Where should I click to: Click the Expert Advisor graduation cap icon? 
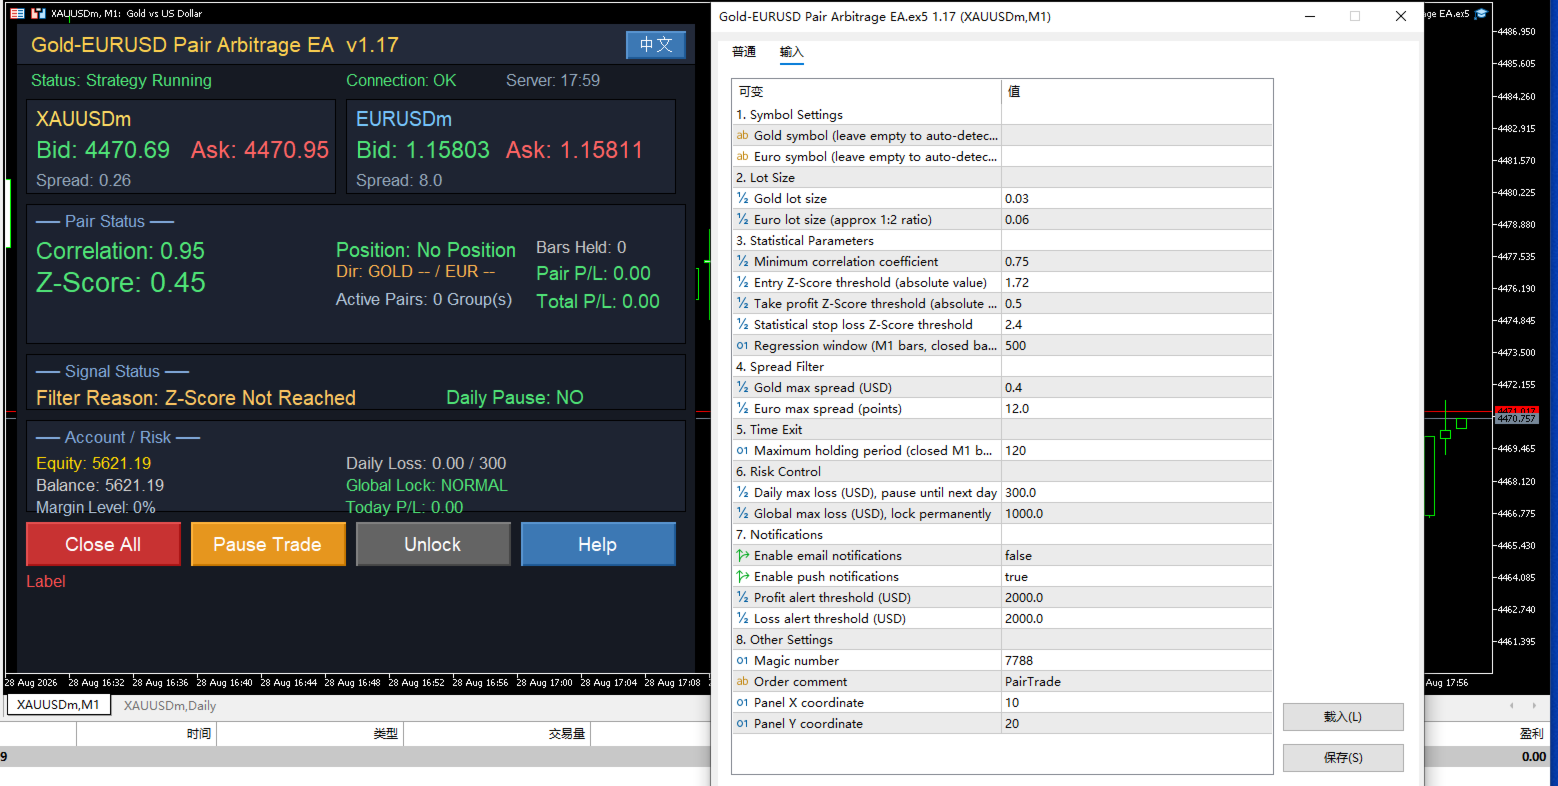(1481, 13)
